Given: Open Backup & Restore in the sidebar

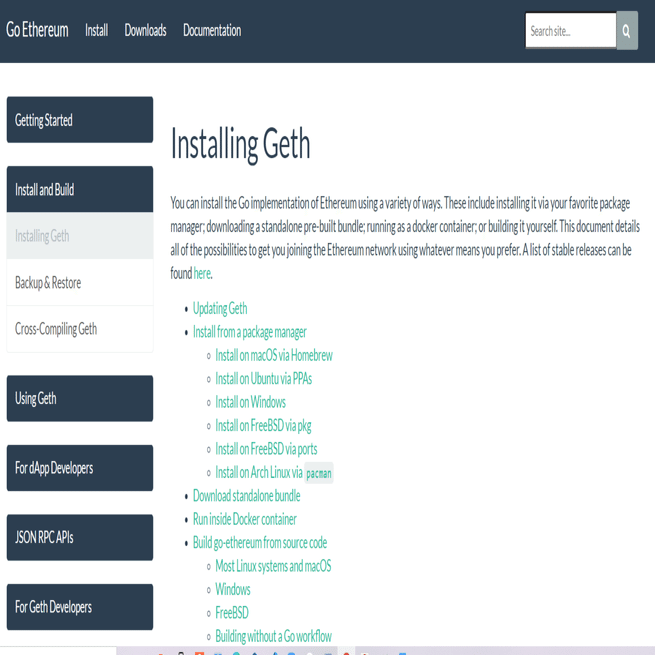Looking at the screenshot, I should pos(80,283).
